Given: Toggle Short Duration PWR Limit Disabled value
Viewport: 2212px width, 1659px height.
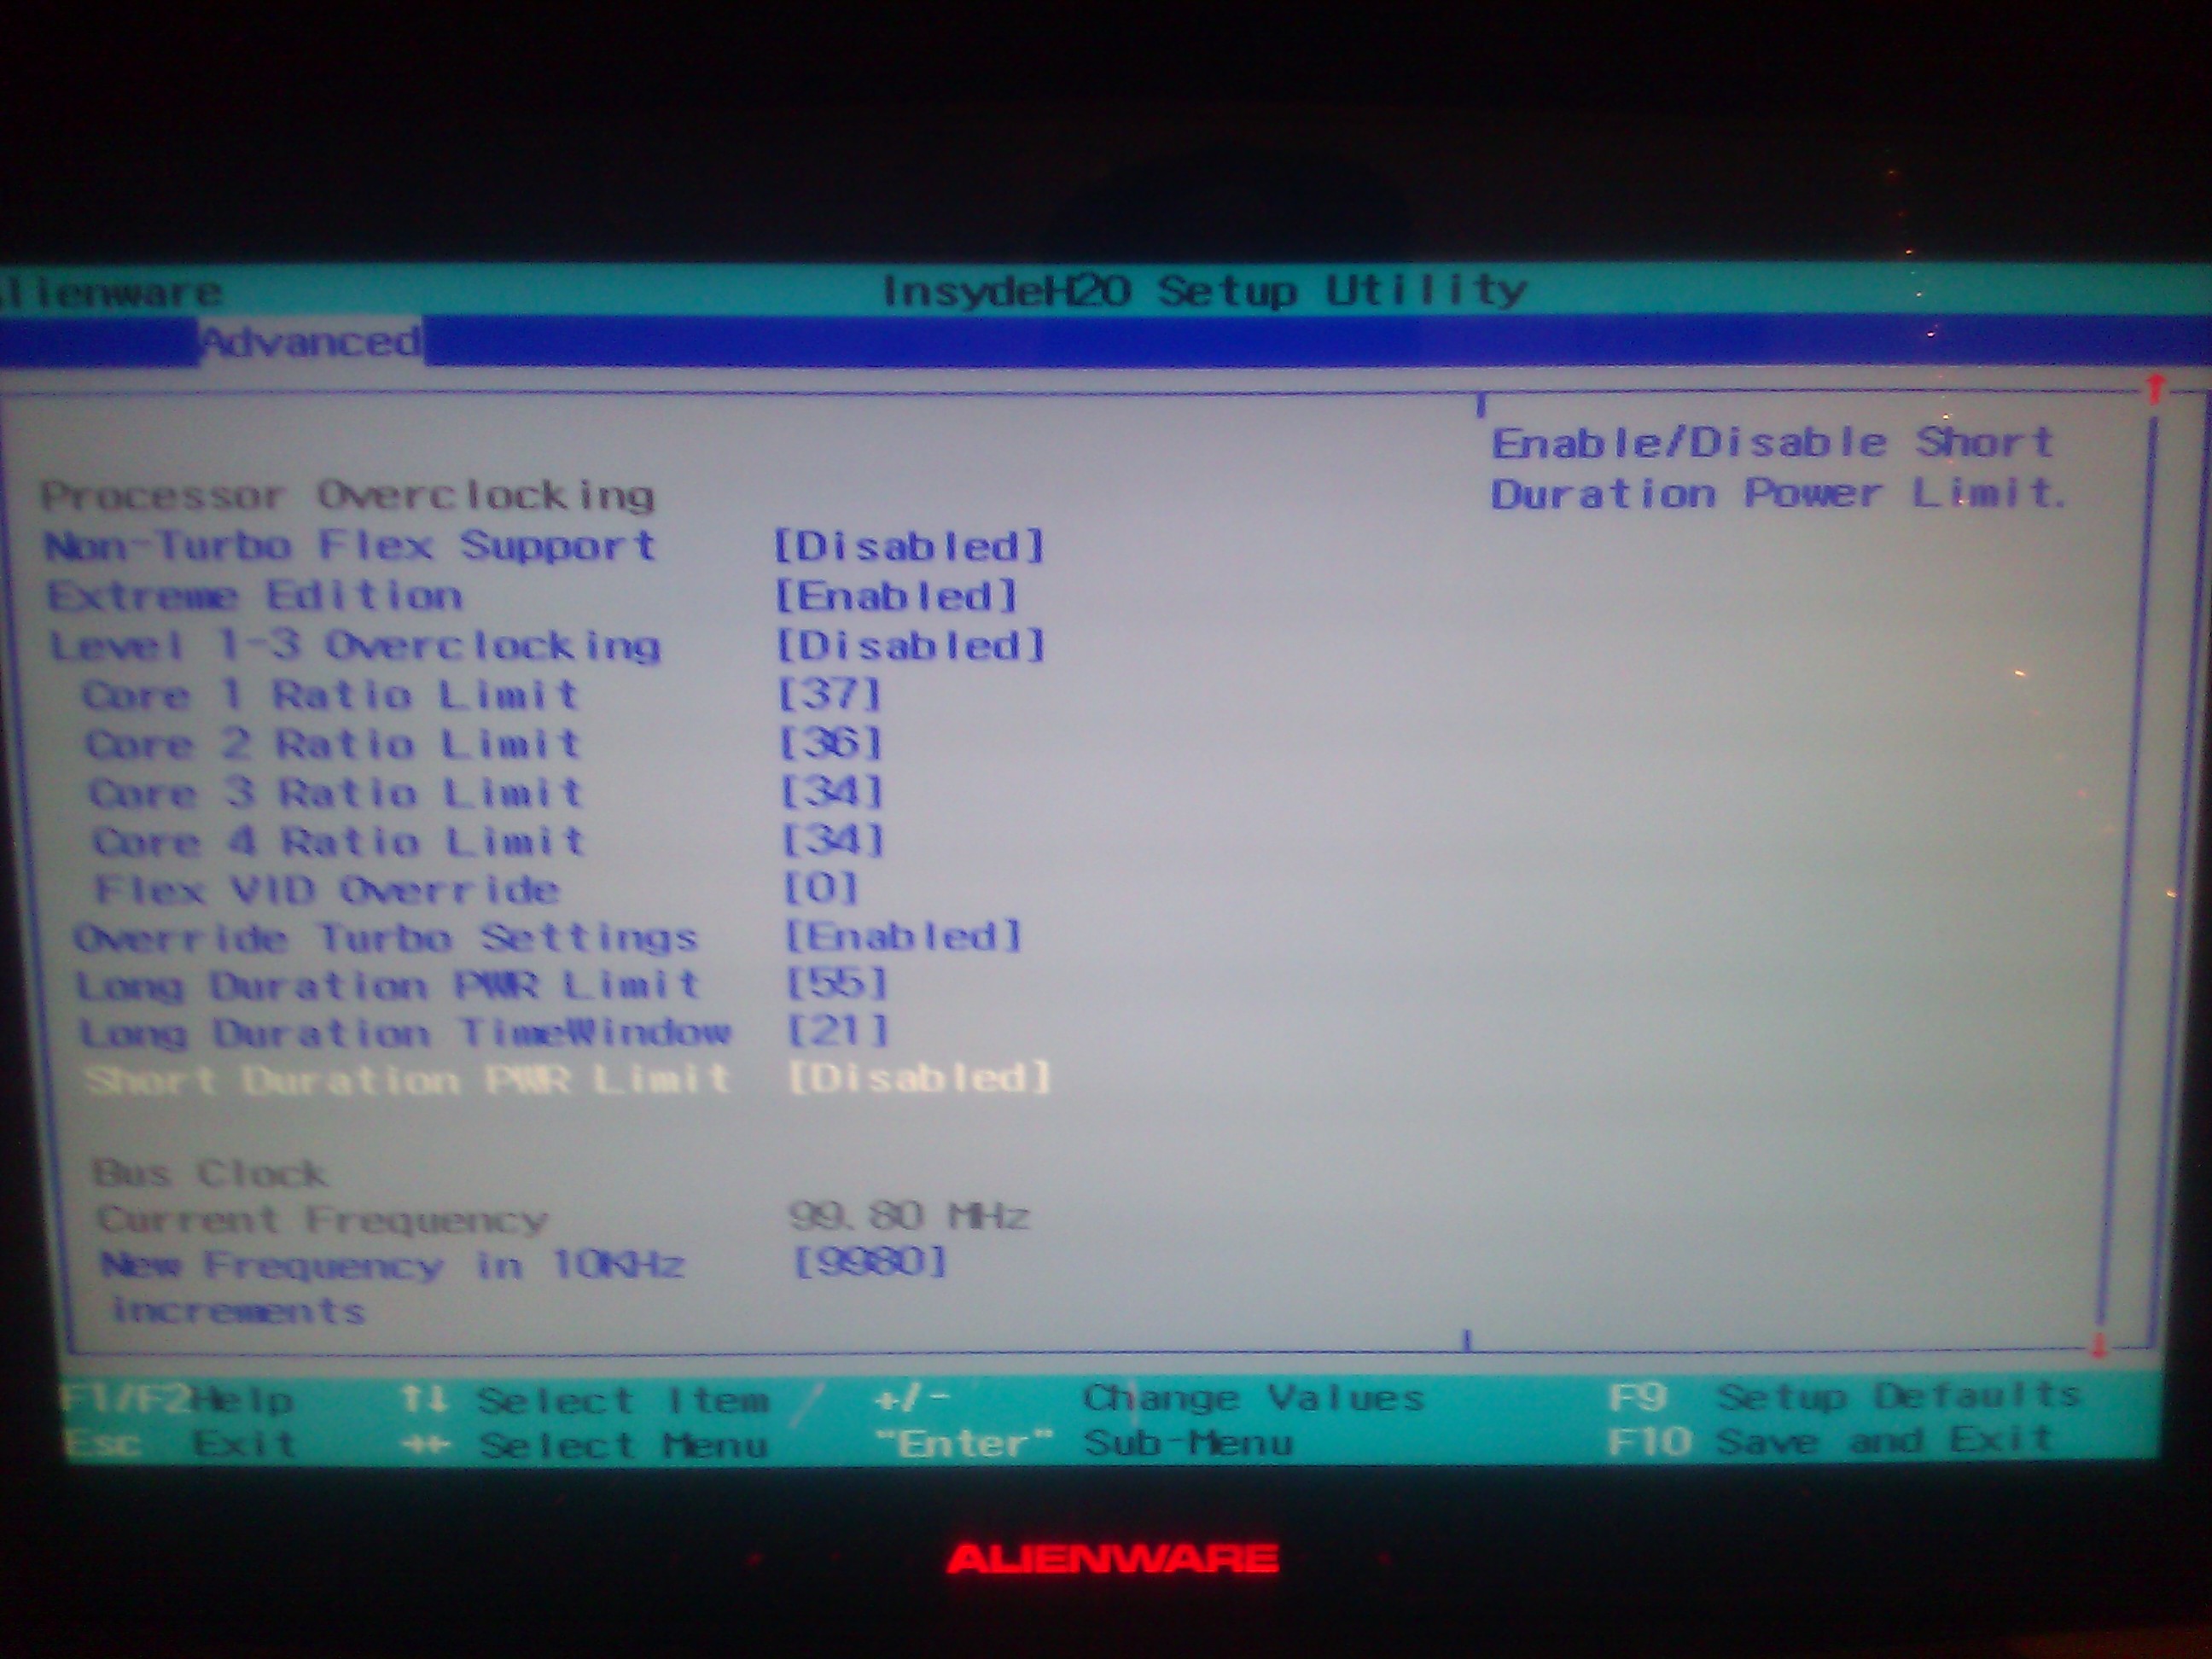Looking at the screenshot, I should tap(920, 1077).
